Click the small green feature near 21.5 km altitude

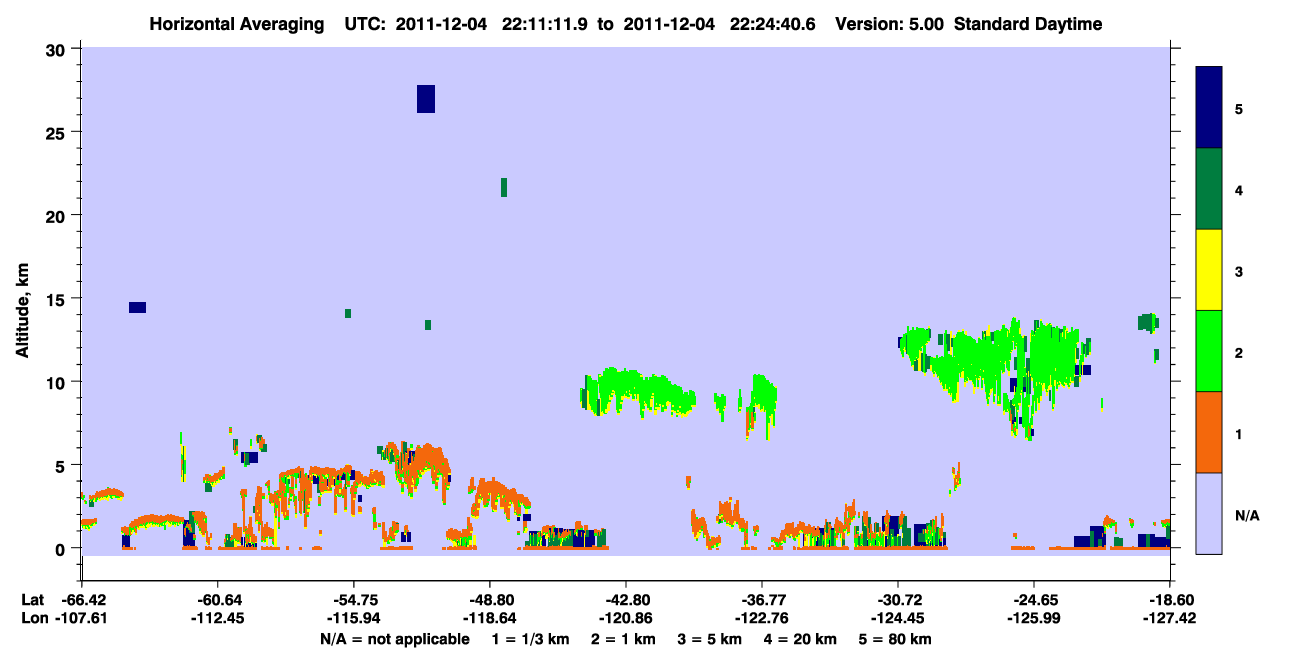[x=504, y=187]
